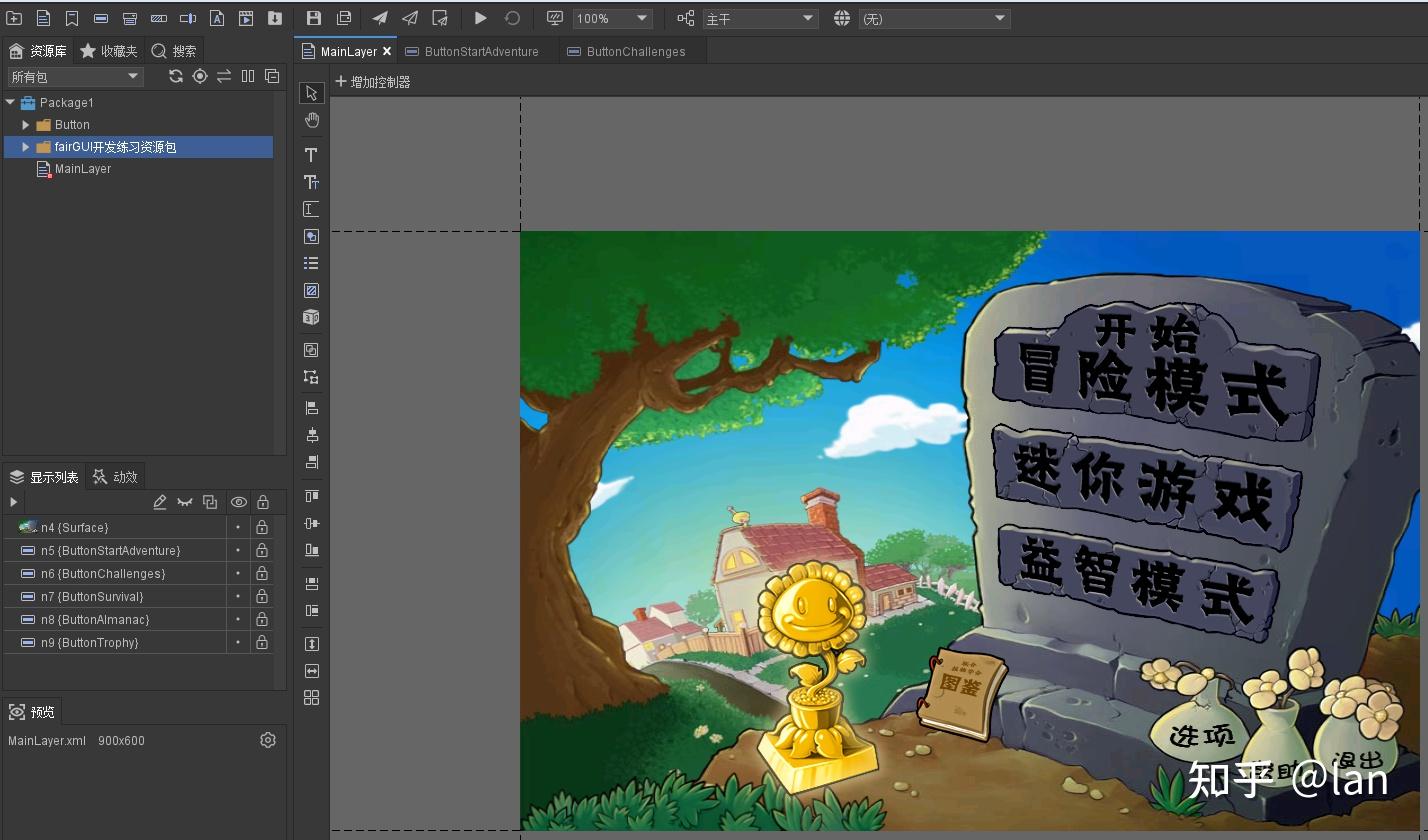
Task: Toggle lock for n7 {ButtonSurvival}
Action: 262,596
